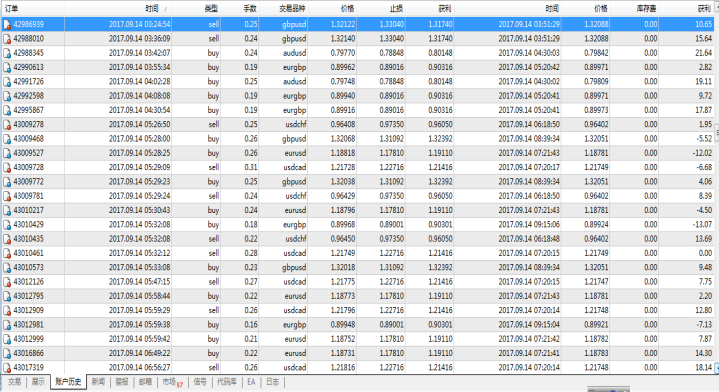Click the order icon for row 42990613

pos(7,67)
